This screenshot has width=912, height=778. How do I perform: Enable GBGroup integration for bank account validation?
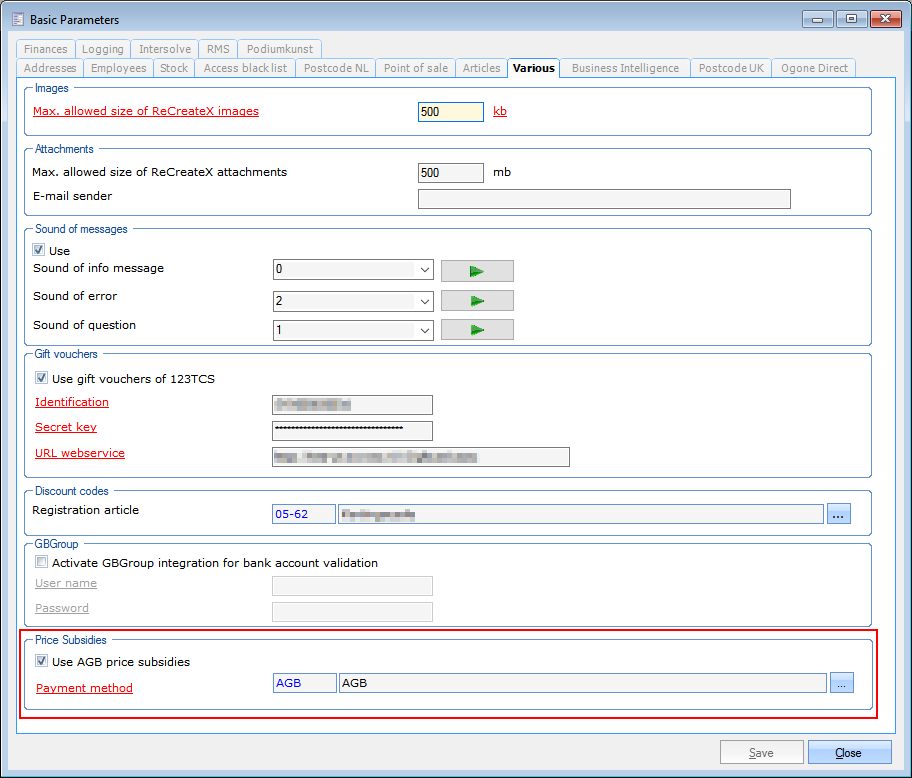coord(42,563)
